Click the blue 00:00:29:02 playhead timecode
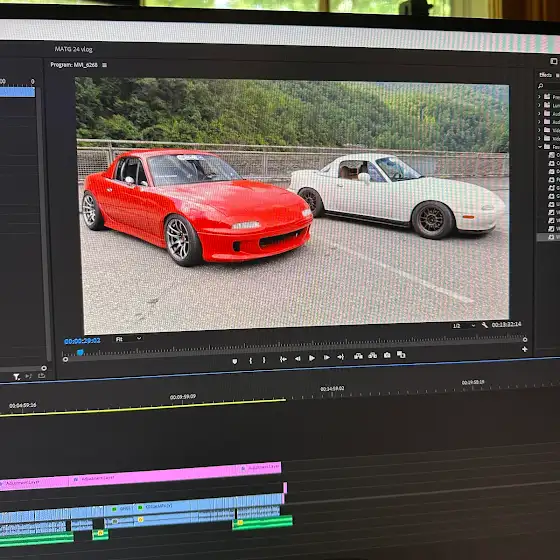This screenshot has width=560, height=560. tap(82, 341)
